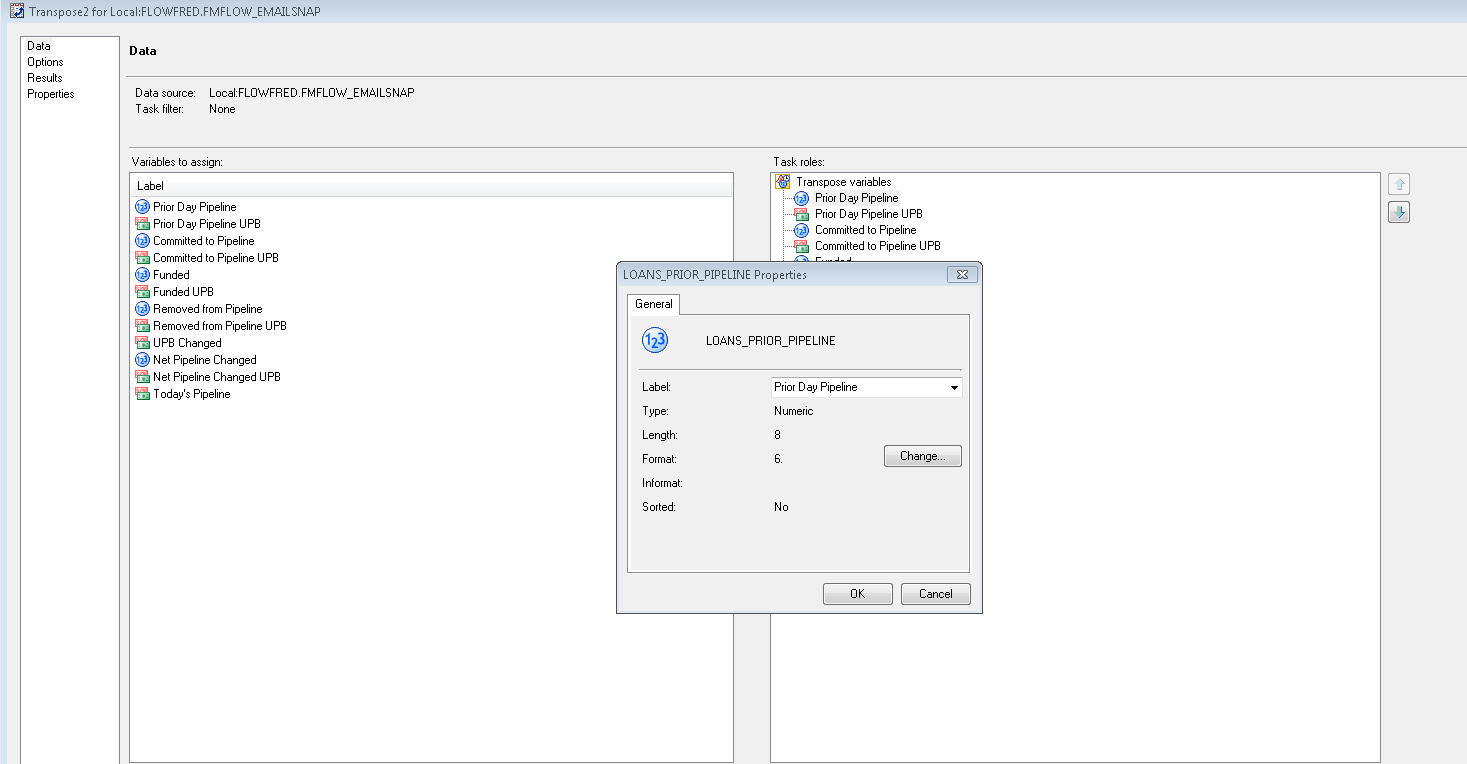Click the move-up arrow beside Task roles
Screen dimensions: 1467x764
pos(1398,183)
